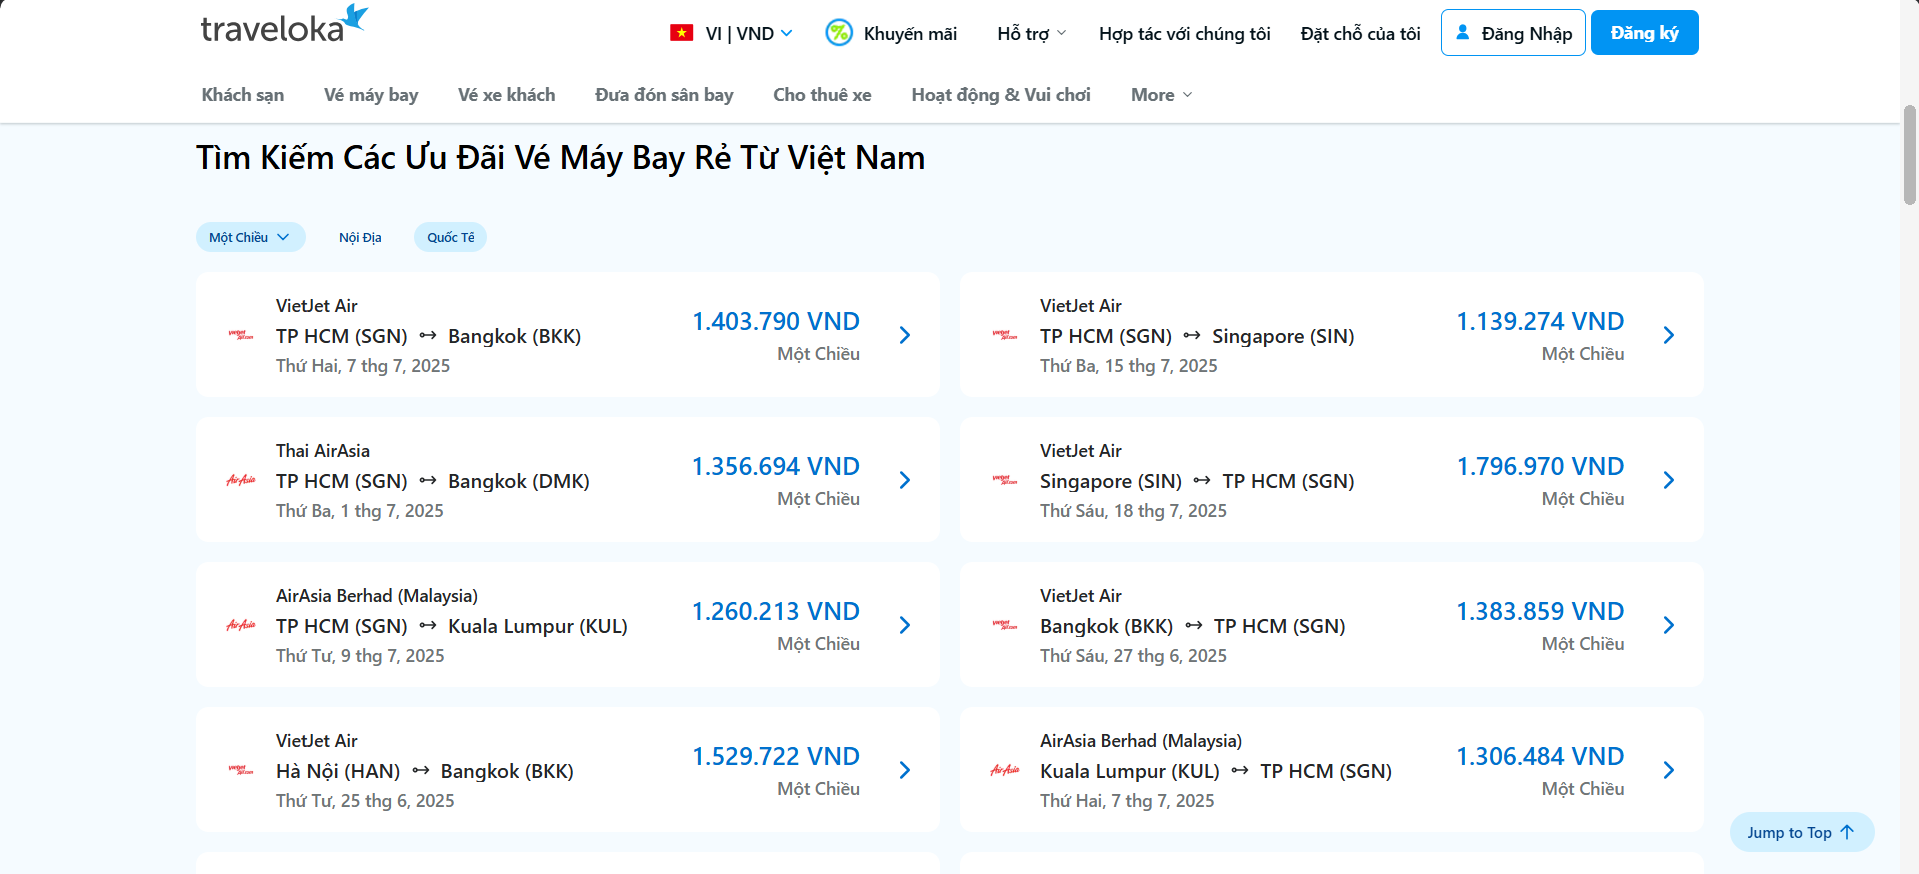Click arrow on 1.306.484 VND flight card
The image size is (1919, 874).
tap(1669, 770)
